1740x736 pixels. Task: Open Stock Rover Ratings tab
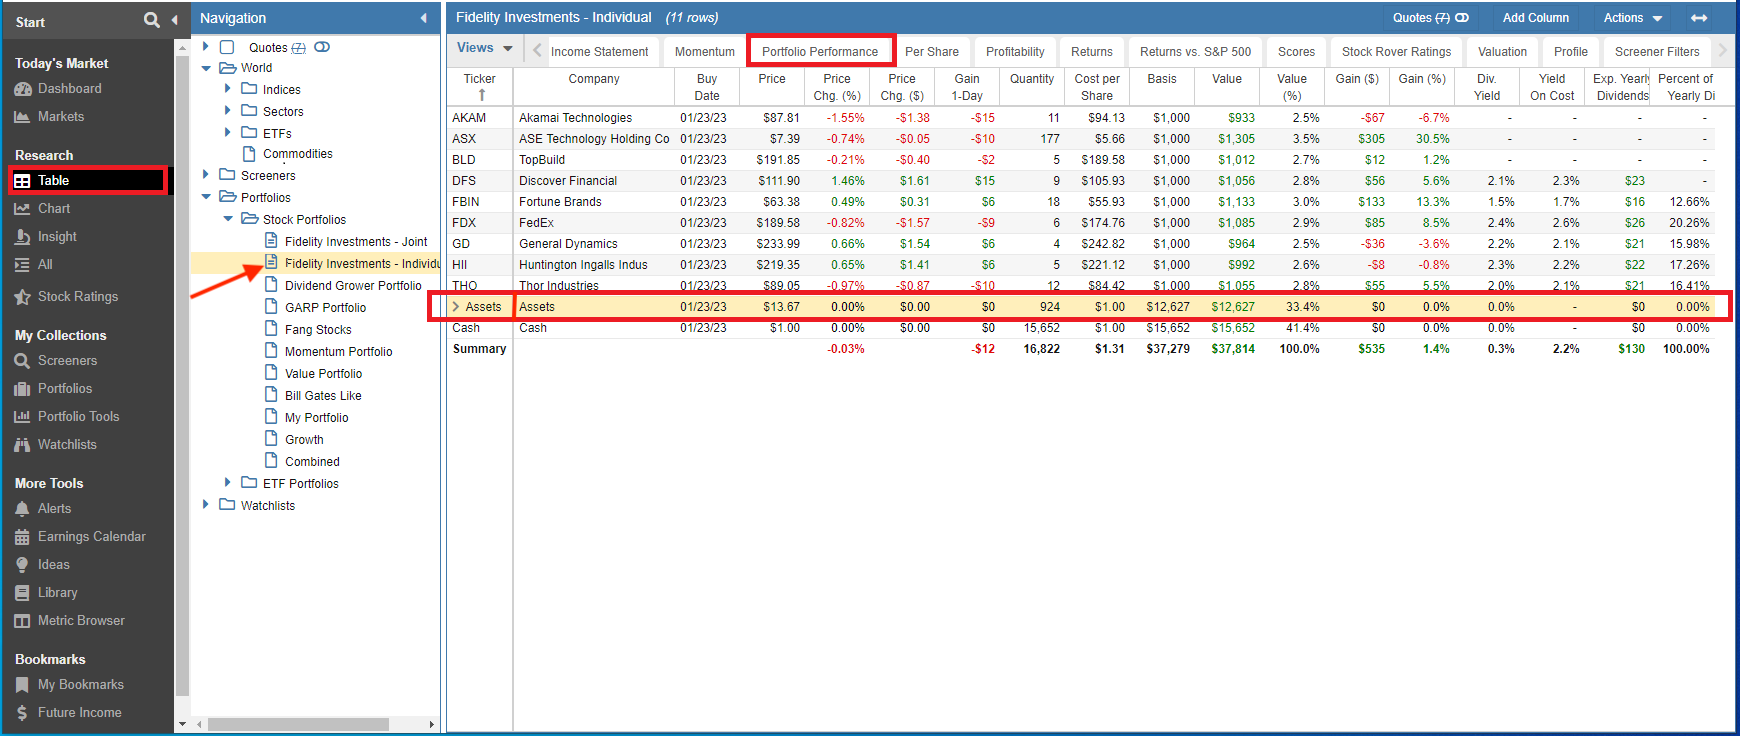pos(1396,52)
